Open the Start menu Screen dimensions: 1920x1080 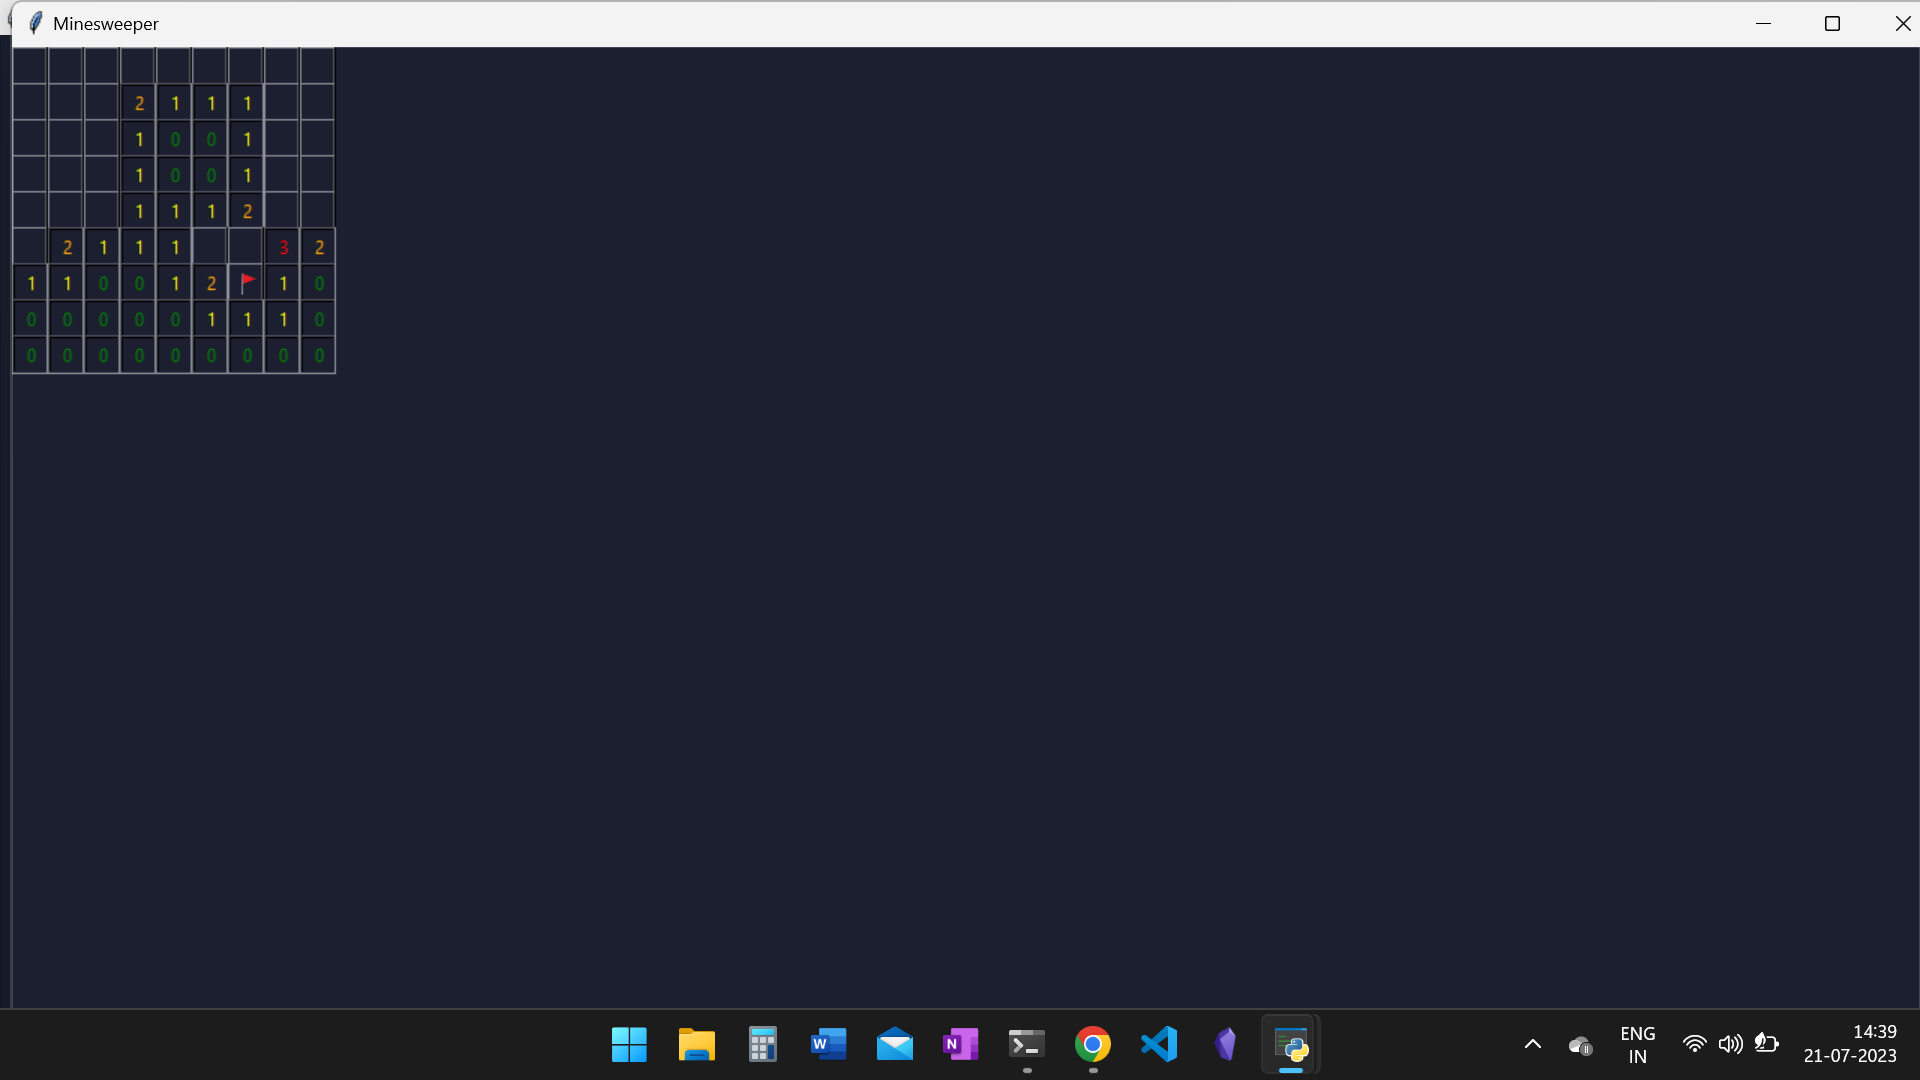coord(628,1044)
